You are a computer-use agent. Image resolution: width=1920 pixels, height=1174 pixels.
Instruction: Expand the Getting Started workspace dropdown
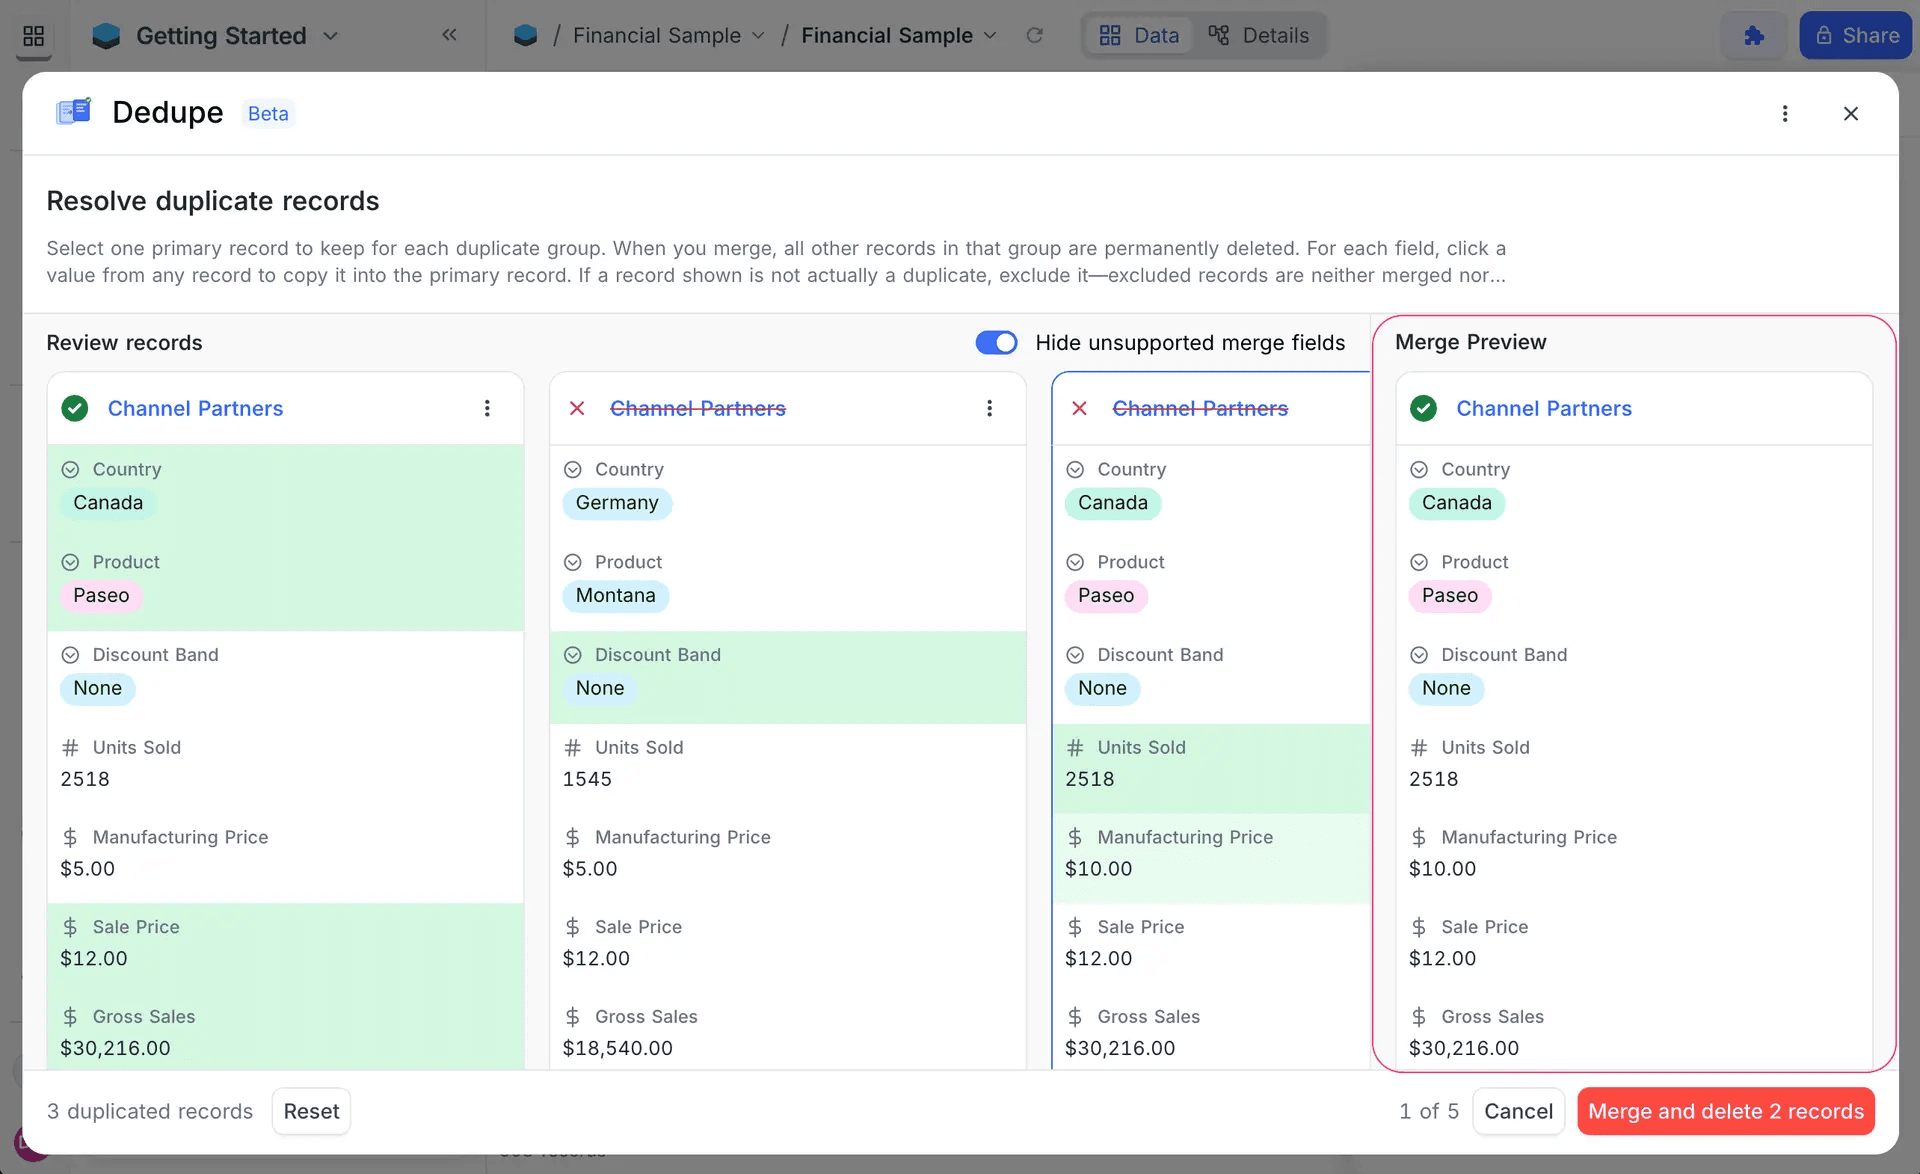pyautogui.click(x=330, y=36)
